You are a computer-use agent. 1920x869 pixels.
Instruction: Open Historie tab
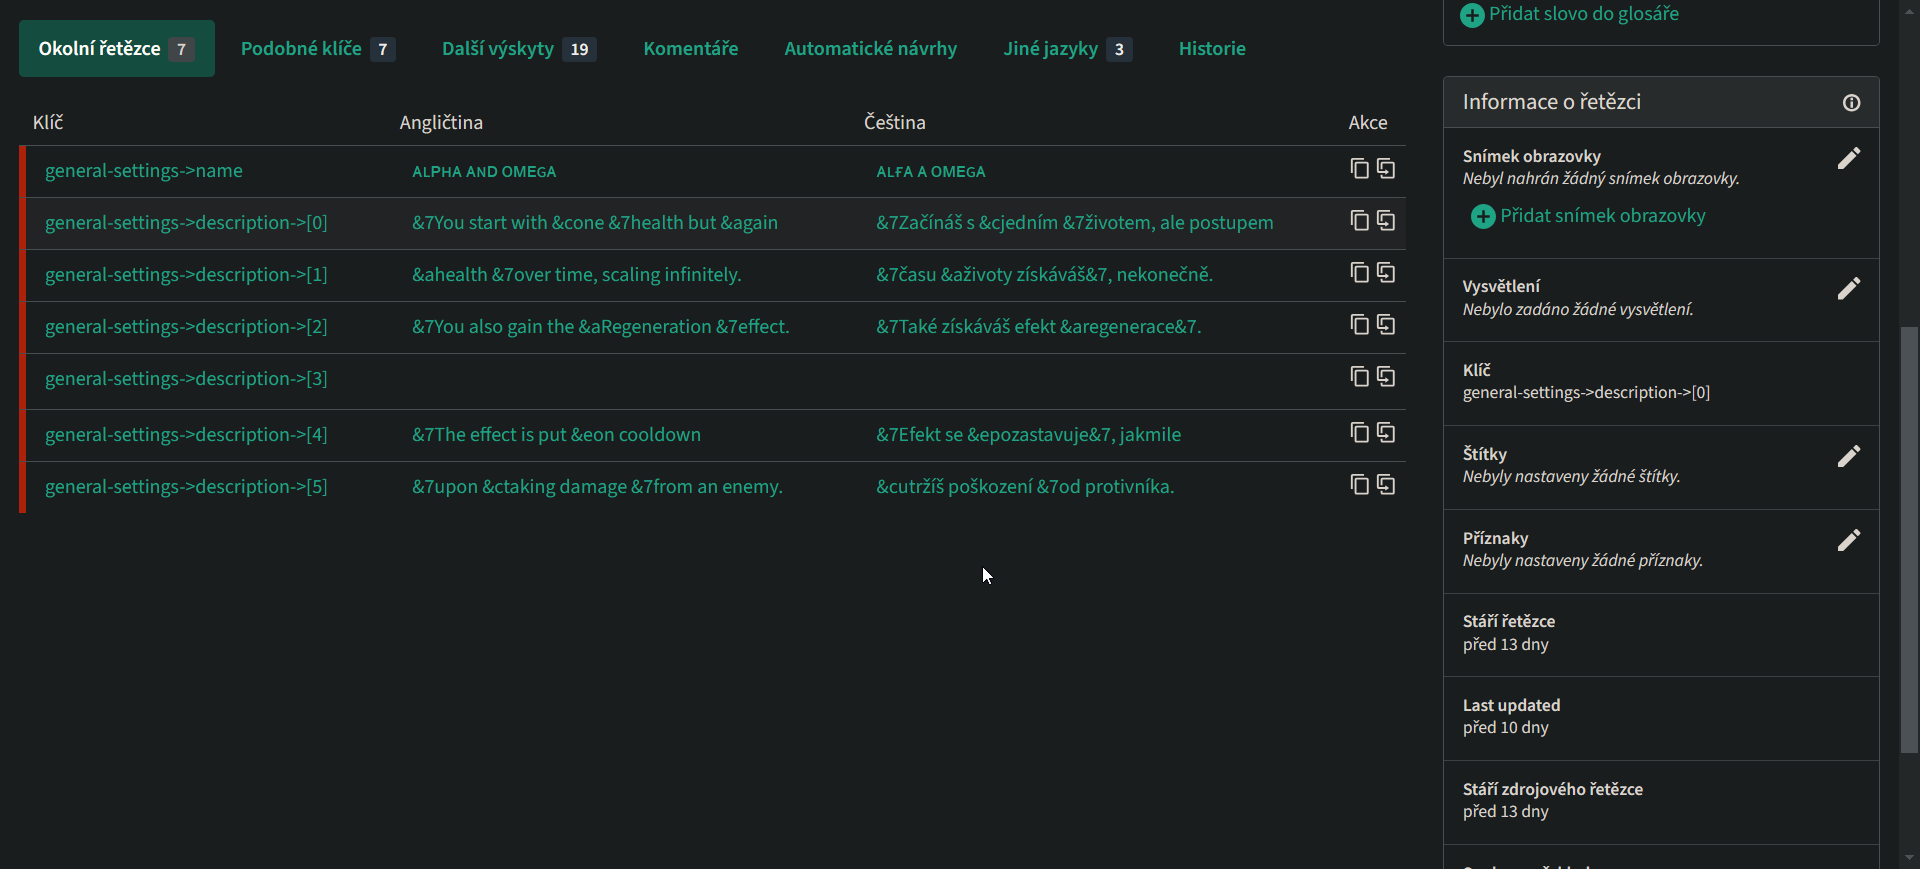[1212, 48]
